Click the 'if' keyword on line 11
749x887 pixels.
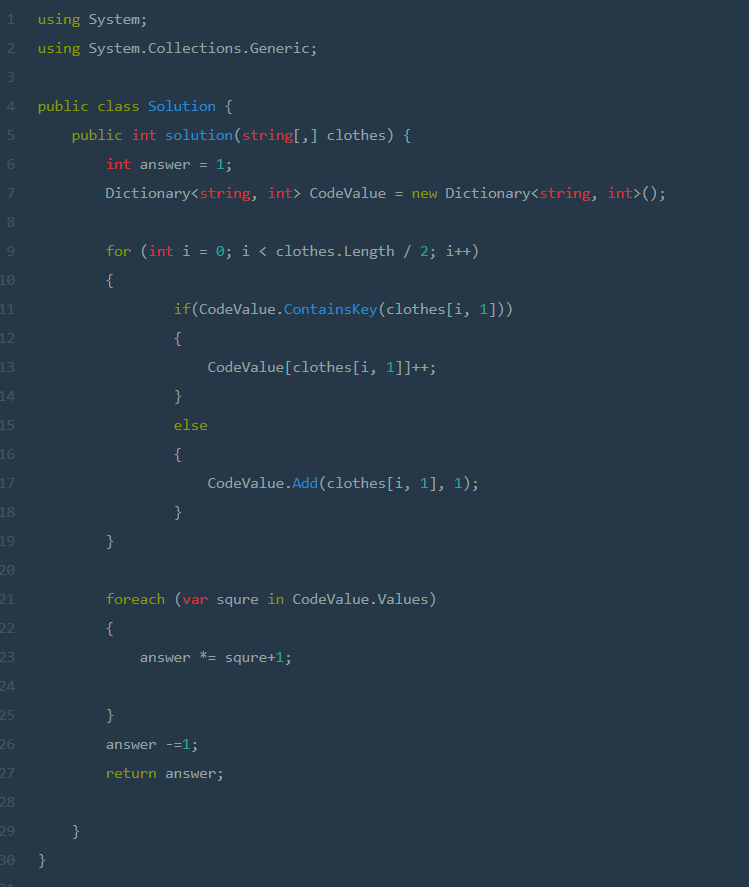[182, 309]
